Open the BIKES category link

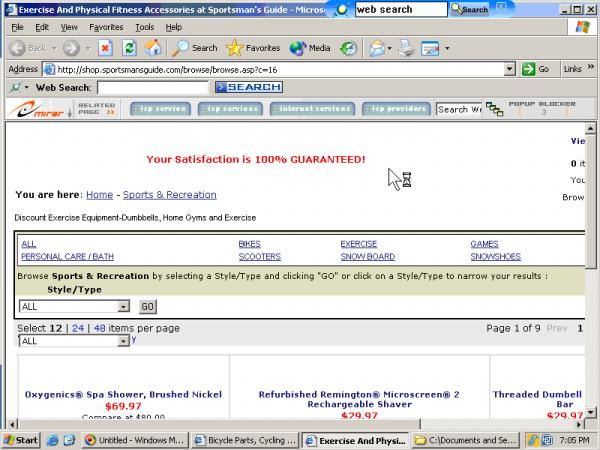click(249, 244)
